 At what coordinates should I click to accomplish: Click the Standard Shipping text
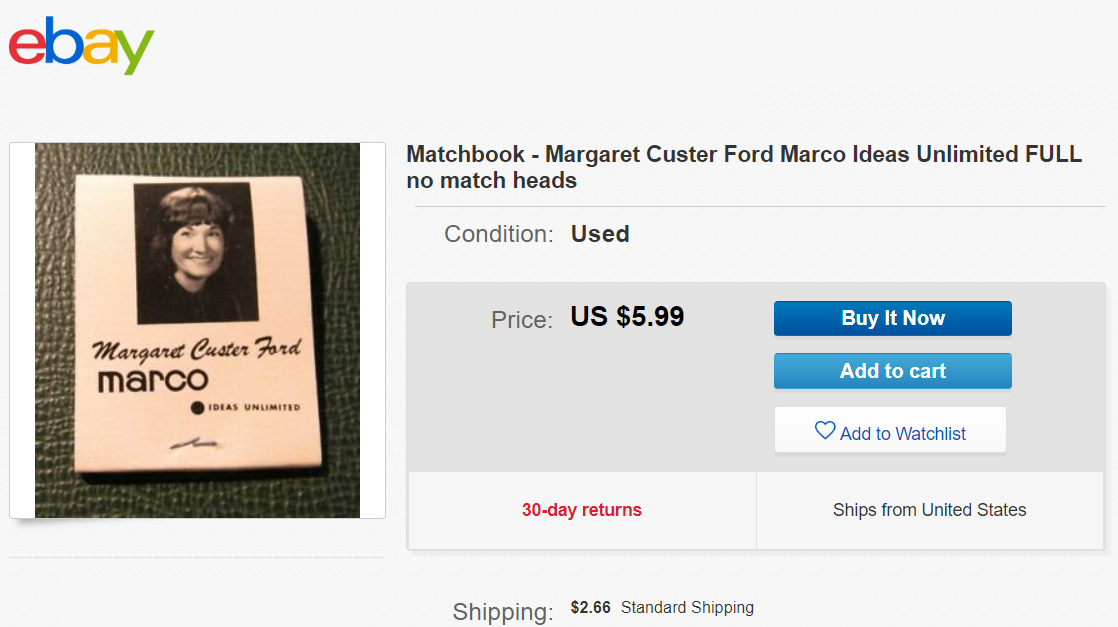tap(687, 607)
